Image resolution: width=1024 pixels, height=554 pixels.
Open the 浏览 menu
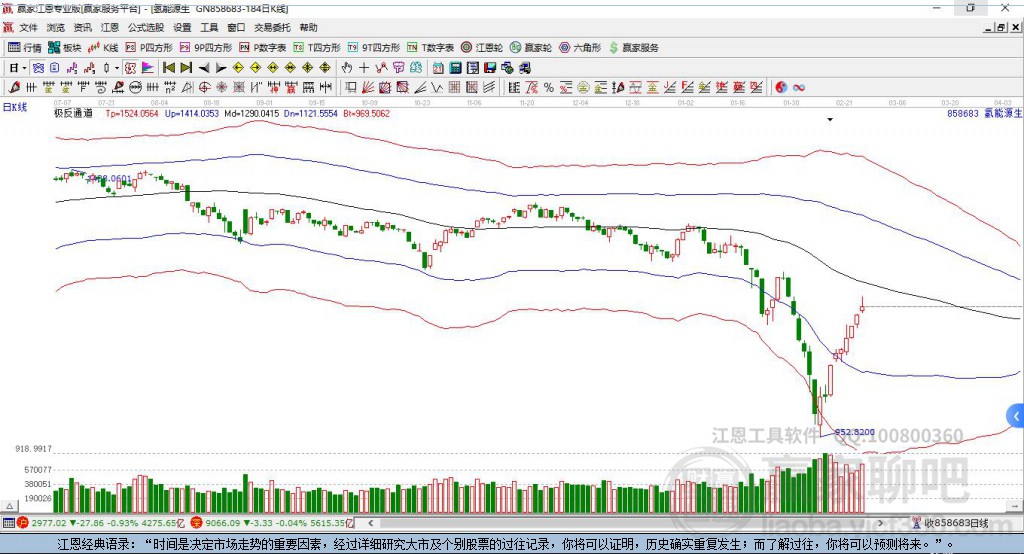(x=56, y=27)
